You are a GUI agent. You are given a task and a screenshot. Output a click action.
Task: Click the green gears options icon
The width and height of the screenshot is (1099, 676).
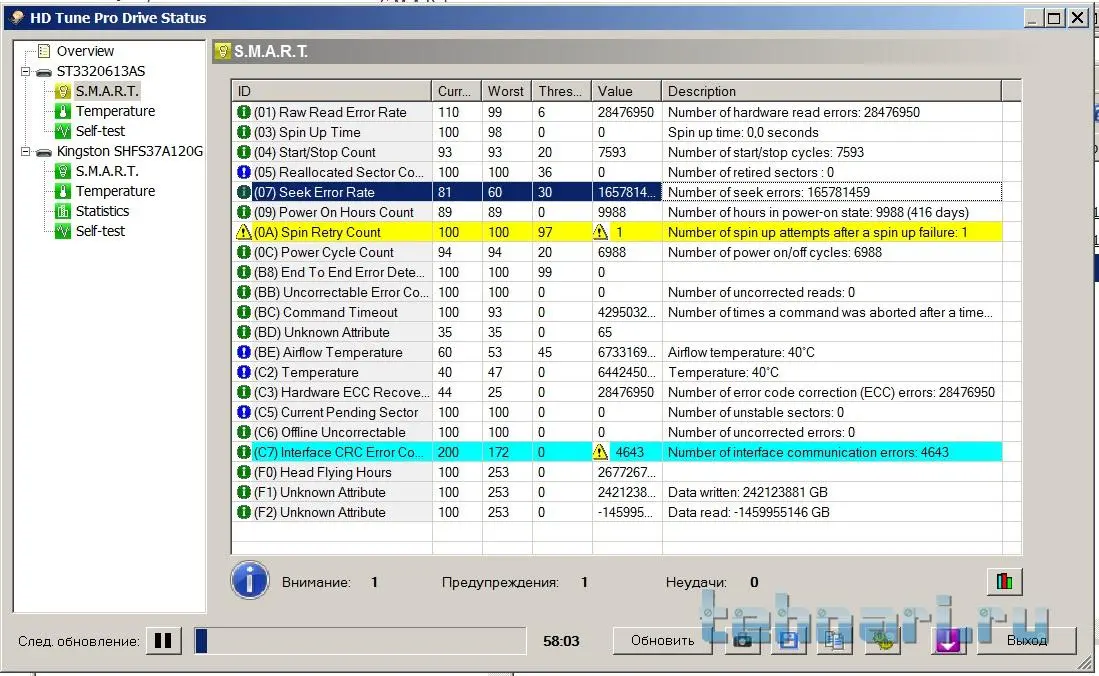tap(882, 640)
